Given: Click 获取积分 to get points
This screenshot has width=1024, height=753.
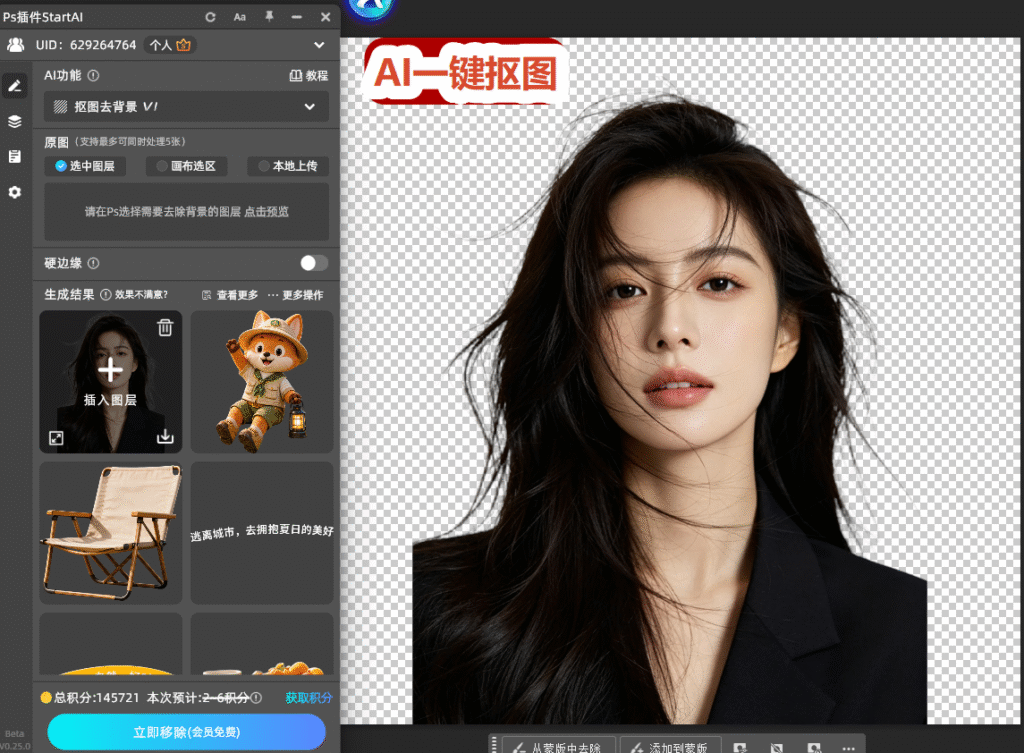Looking at the screenshot, I should pos(309,697).
